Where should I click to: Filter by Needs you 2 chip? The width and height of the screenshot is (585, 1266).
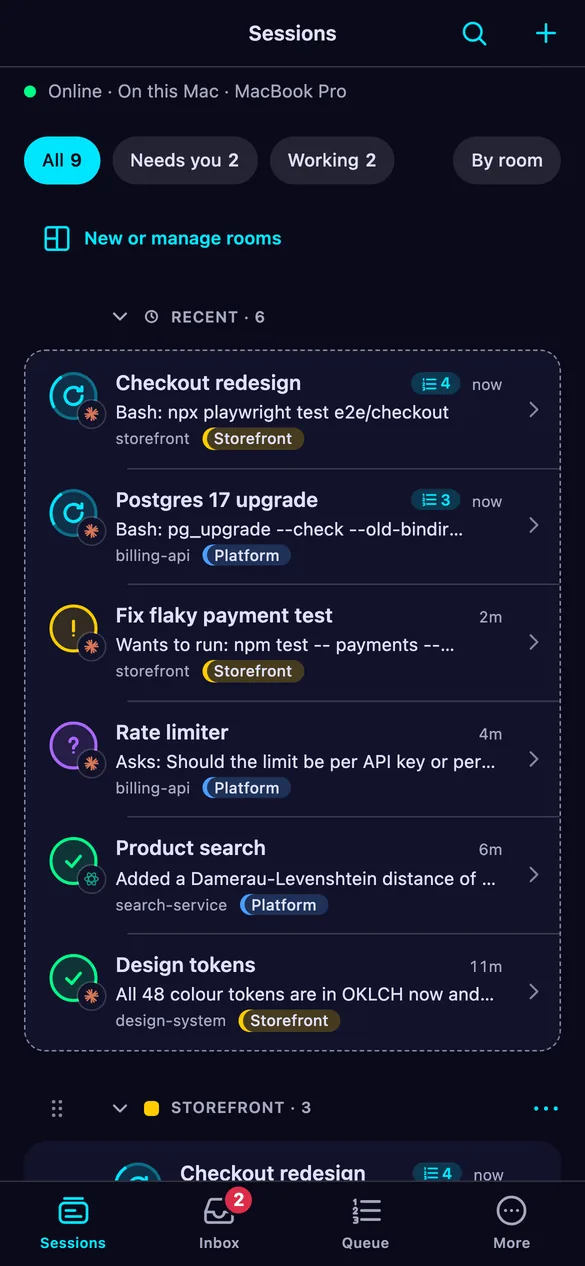(185, 160)
